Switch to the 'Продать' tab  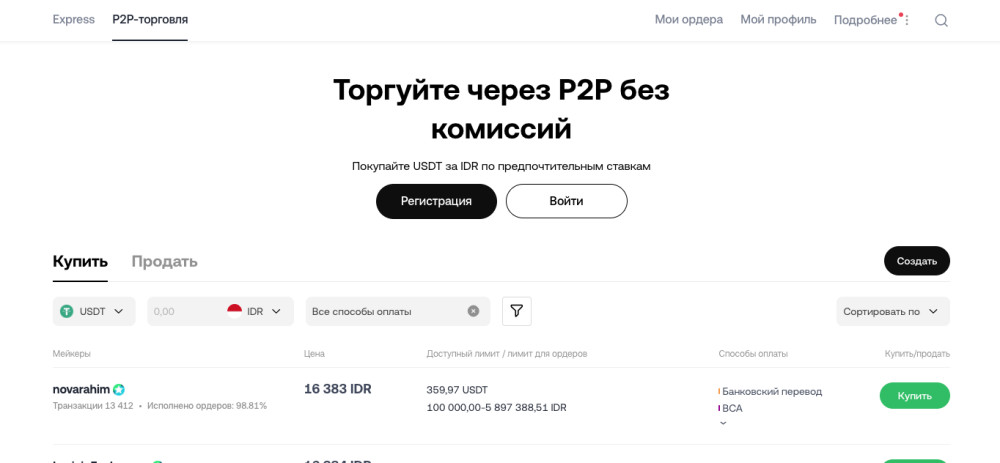point(164,261)
